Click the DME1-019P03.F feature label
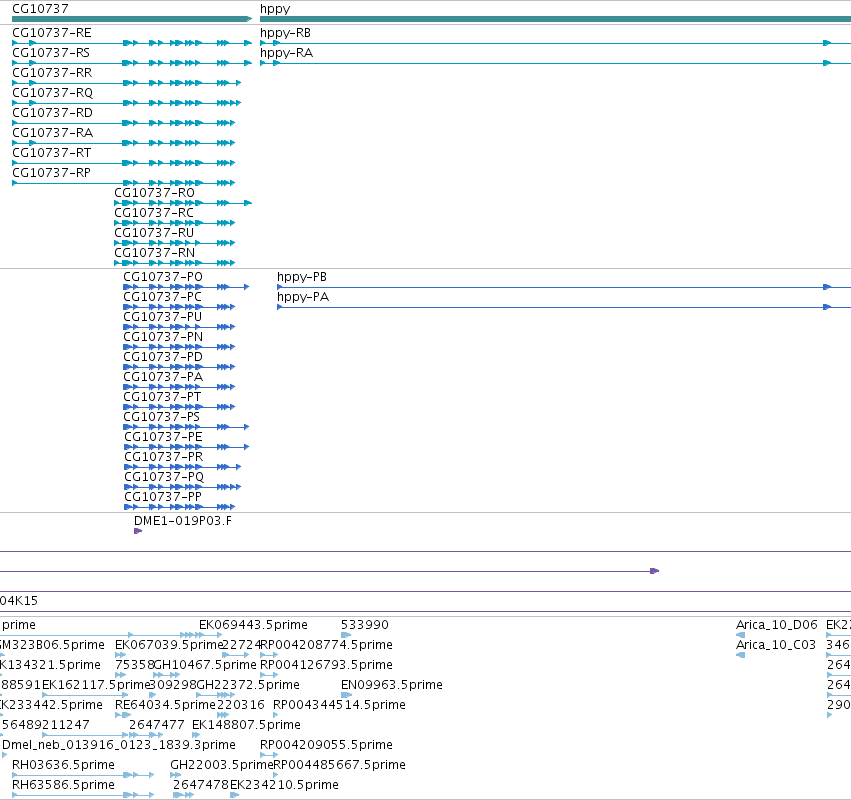Viewport: 851px width, 800px height. pyautogui.click(x=183, y=521)
